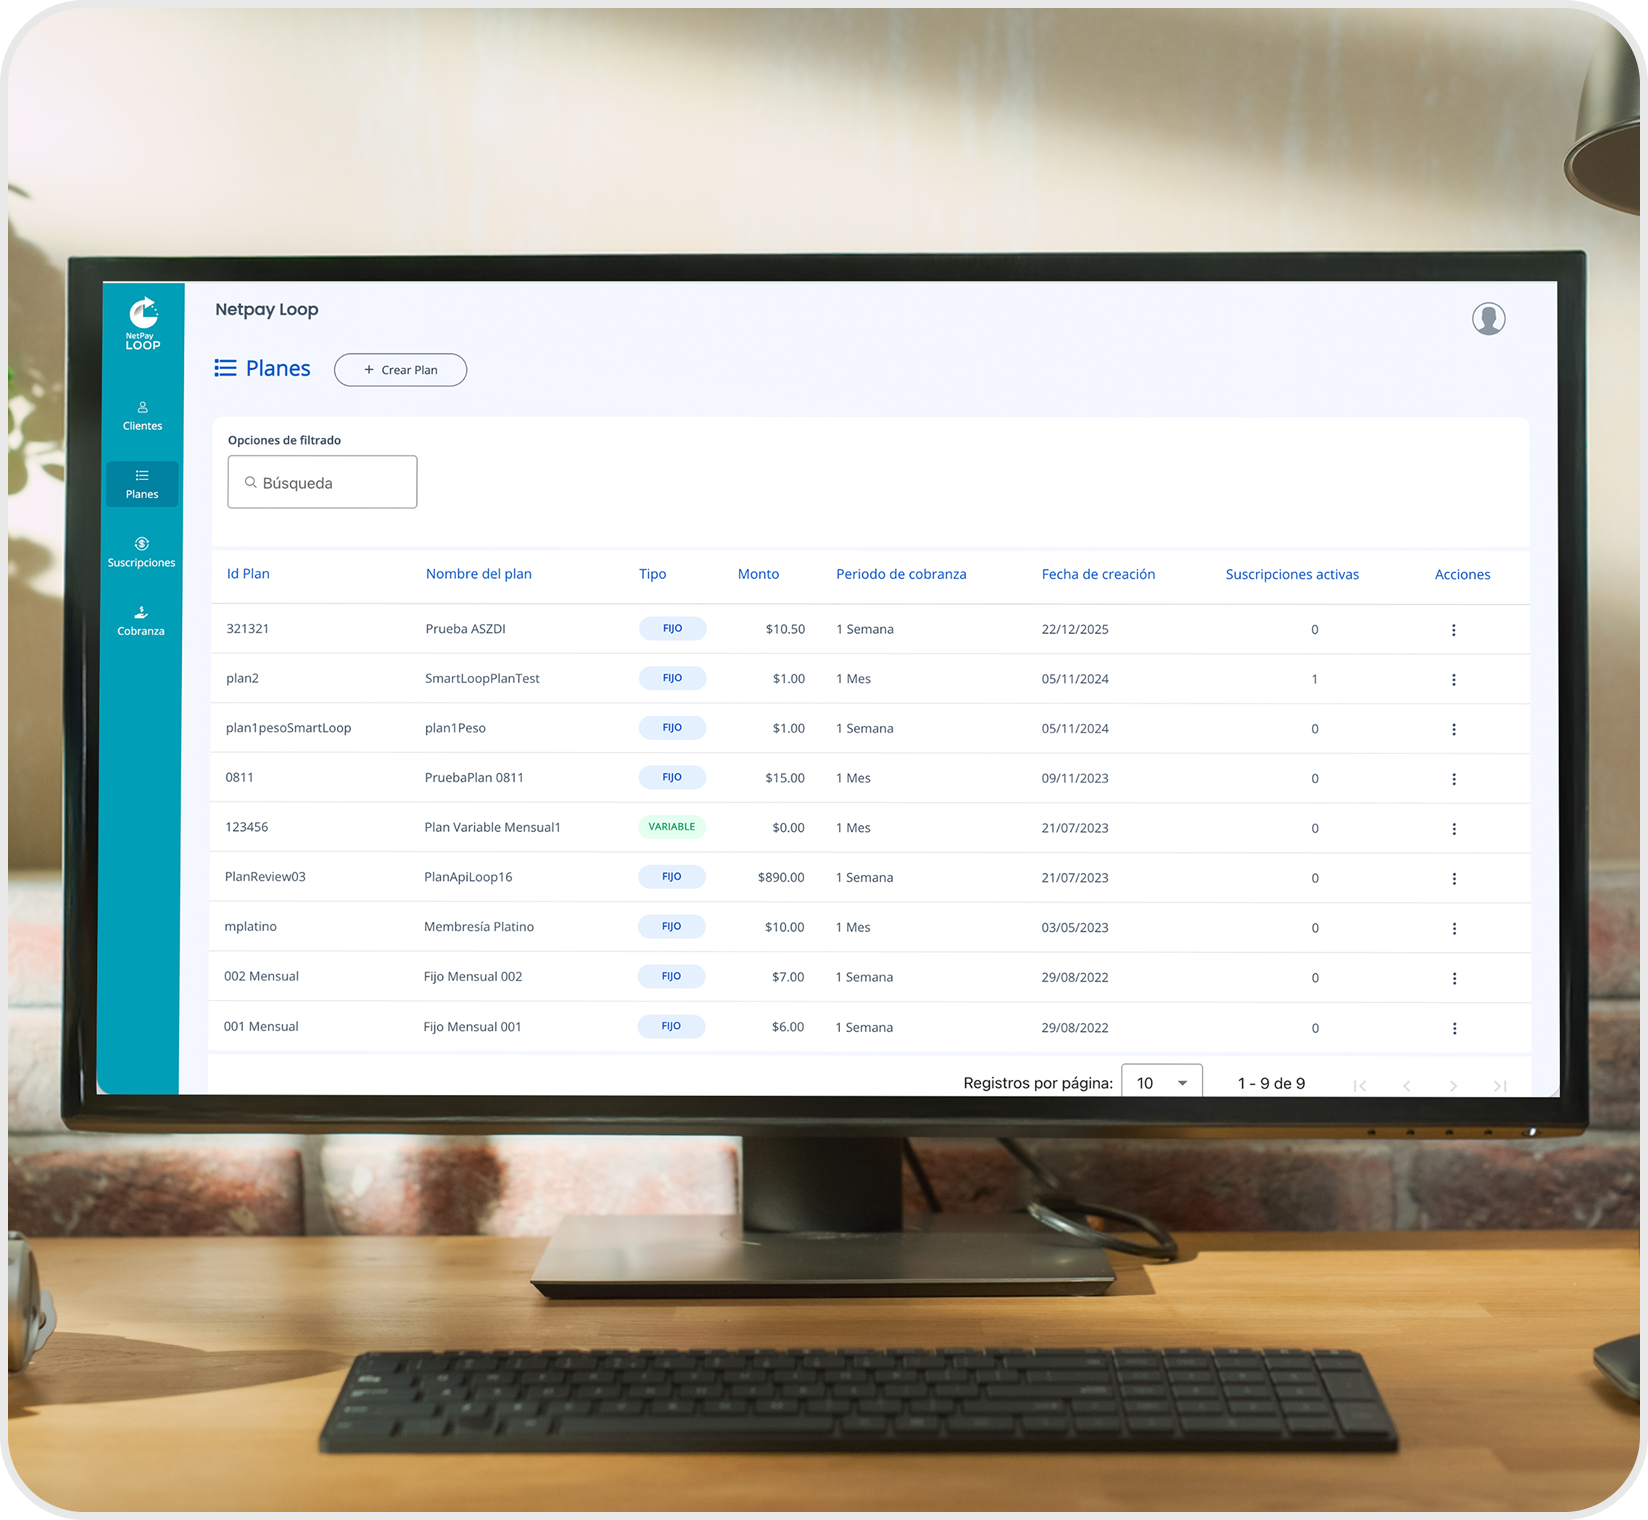The width and height of the screenshot is (1648, 1520).
Task: Open actions menu for plan 321321
Action: [x=1453, y=630]
